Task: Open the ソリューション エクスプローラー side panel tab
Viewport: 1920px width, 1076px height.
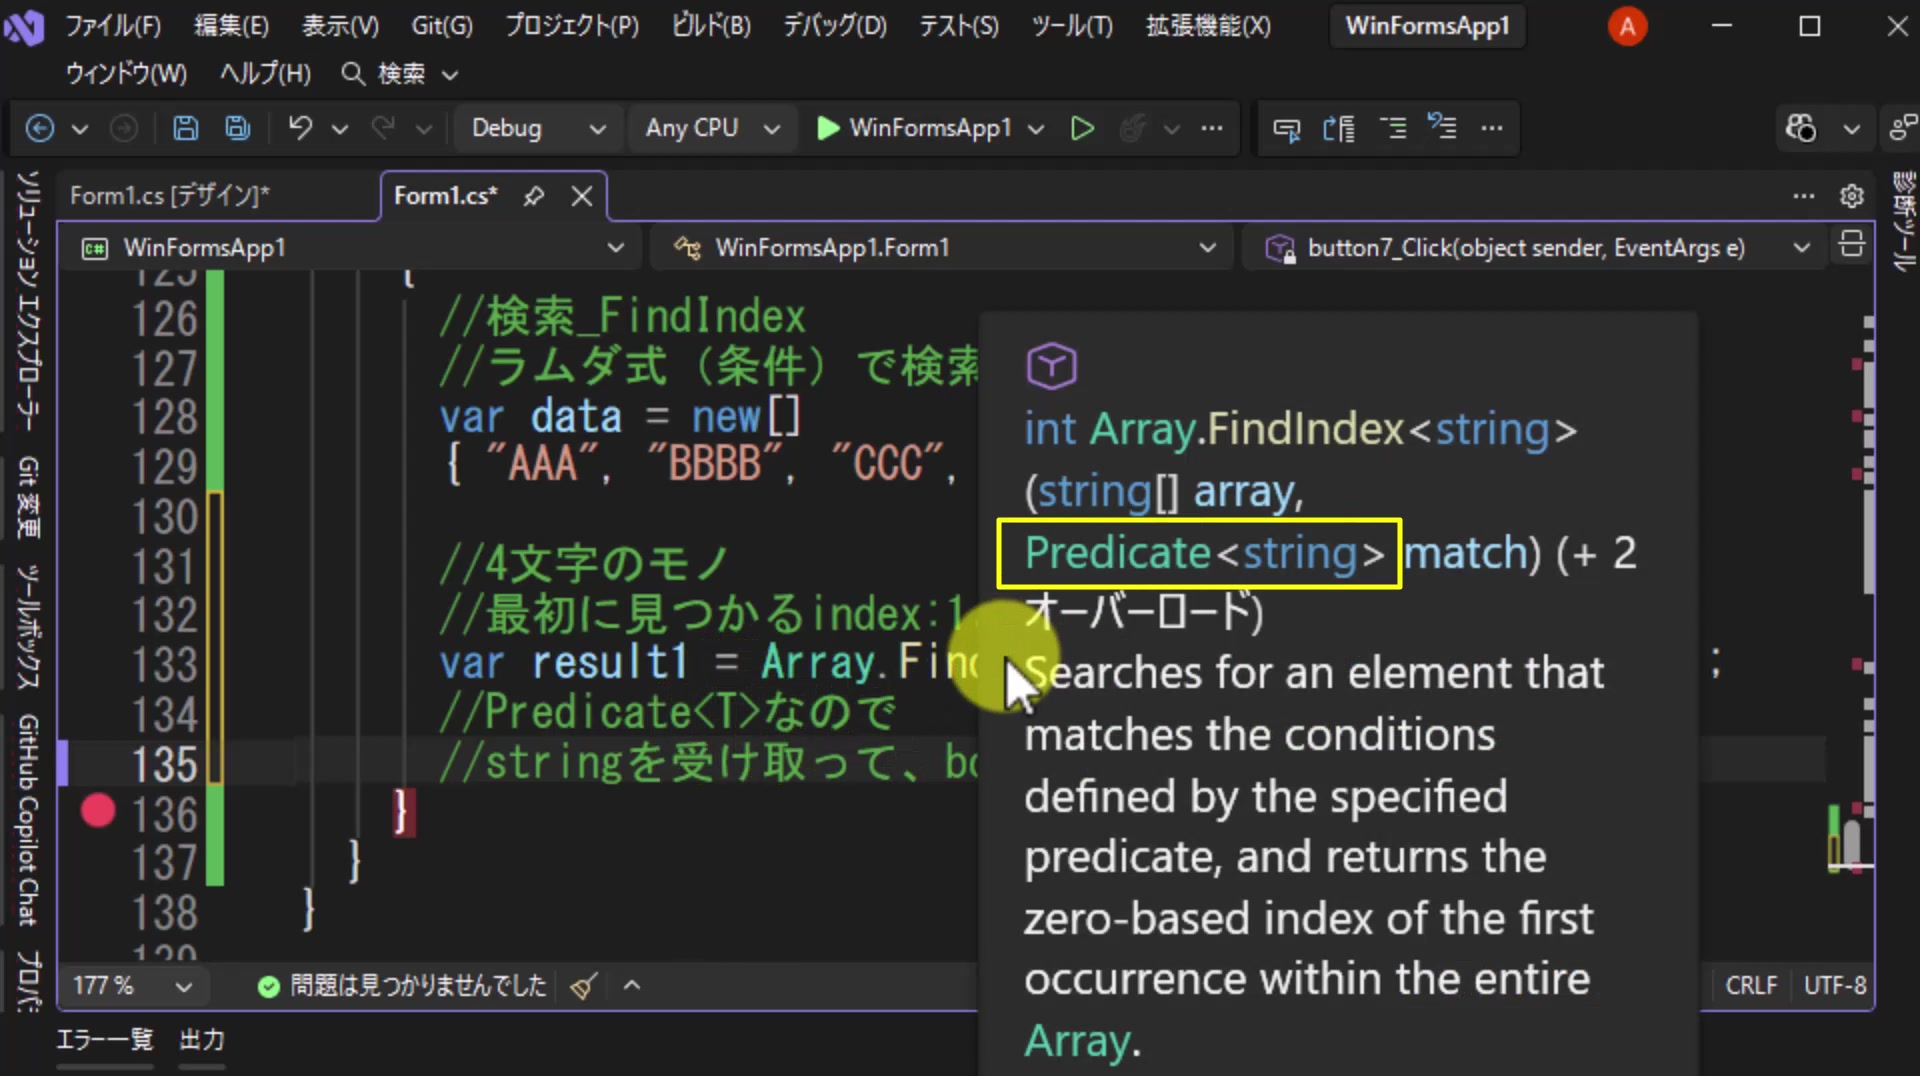Action: tap(28, 301)
